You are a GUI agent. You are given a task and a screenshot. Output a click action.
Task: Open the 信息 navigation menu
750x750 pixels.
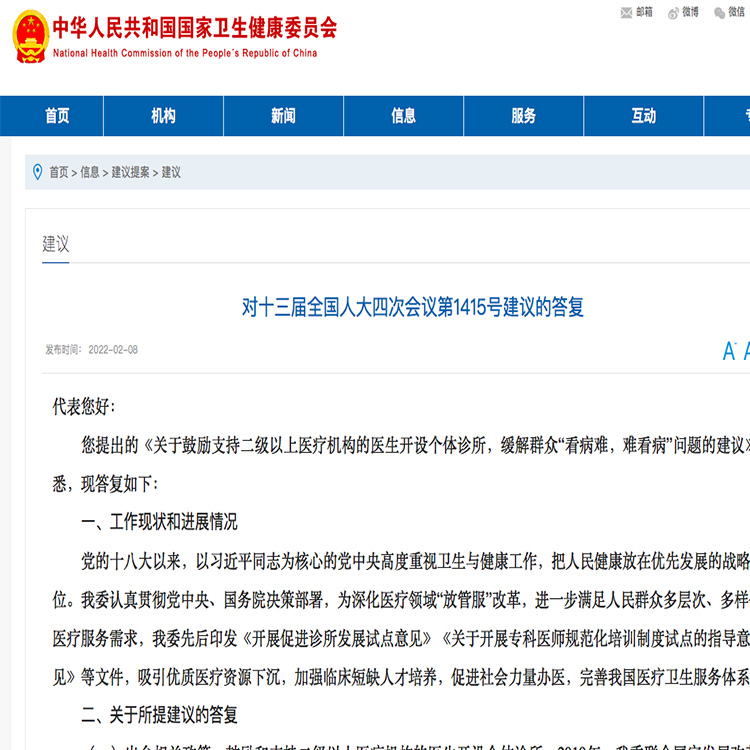tap(403, 116)
